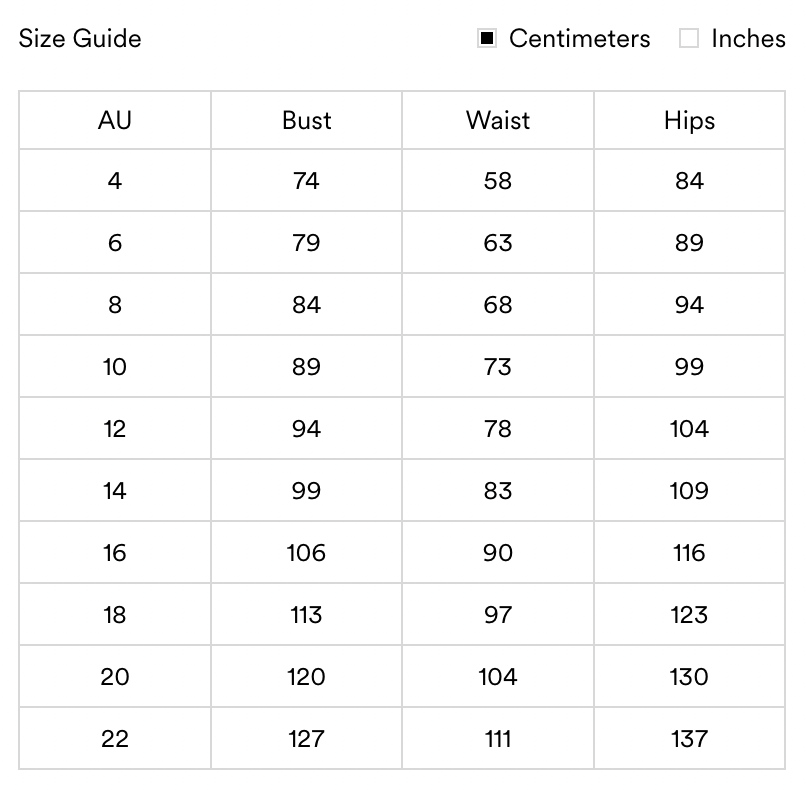Select the Centimeters unit checkbox
Screen dimensions: 806x792
(487, 39)
